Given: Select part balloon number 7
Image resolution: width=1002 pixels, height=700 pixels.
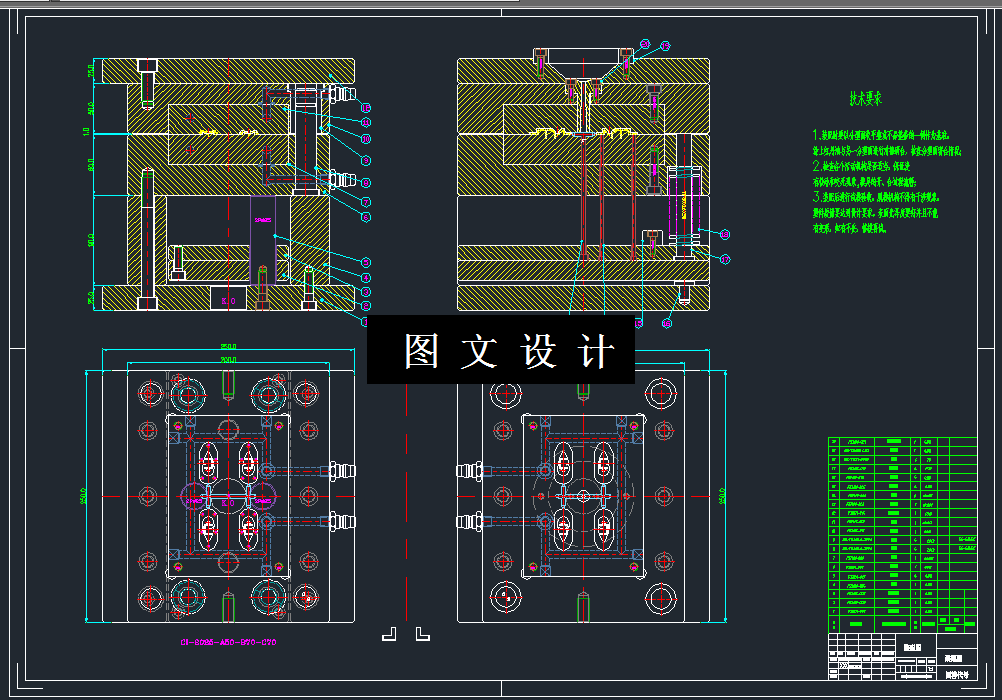Looking at the screenshot, I should (366, 202).
